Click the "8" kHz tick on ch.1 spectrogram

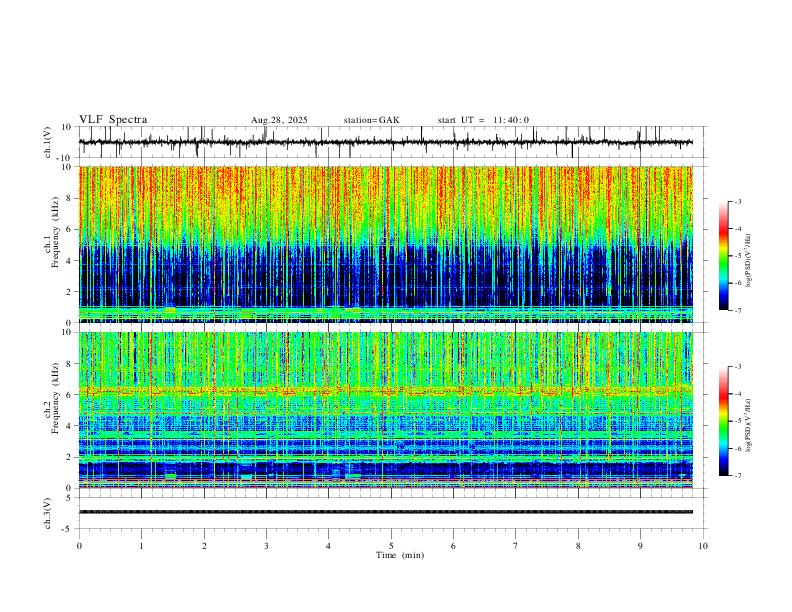coord(70,198)
